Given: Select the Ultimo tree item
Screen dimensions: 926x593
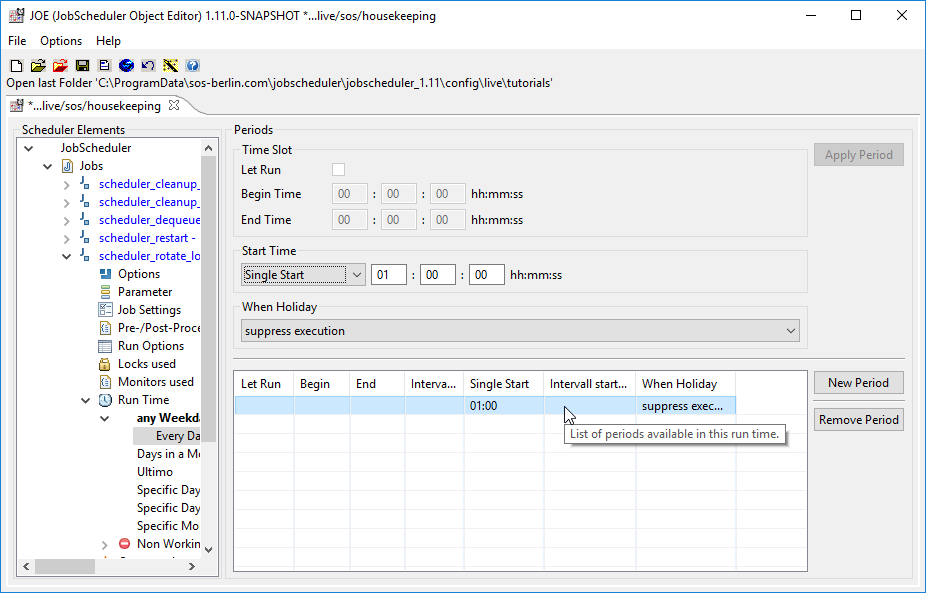Looking at the screenshot, I should (155, 472).
